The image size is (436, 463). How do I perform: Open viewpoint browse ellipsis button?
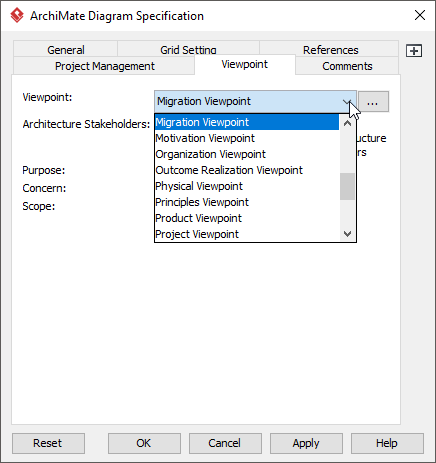pyautogui.click(x=372, y=102)
